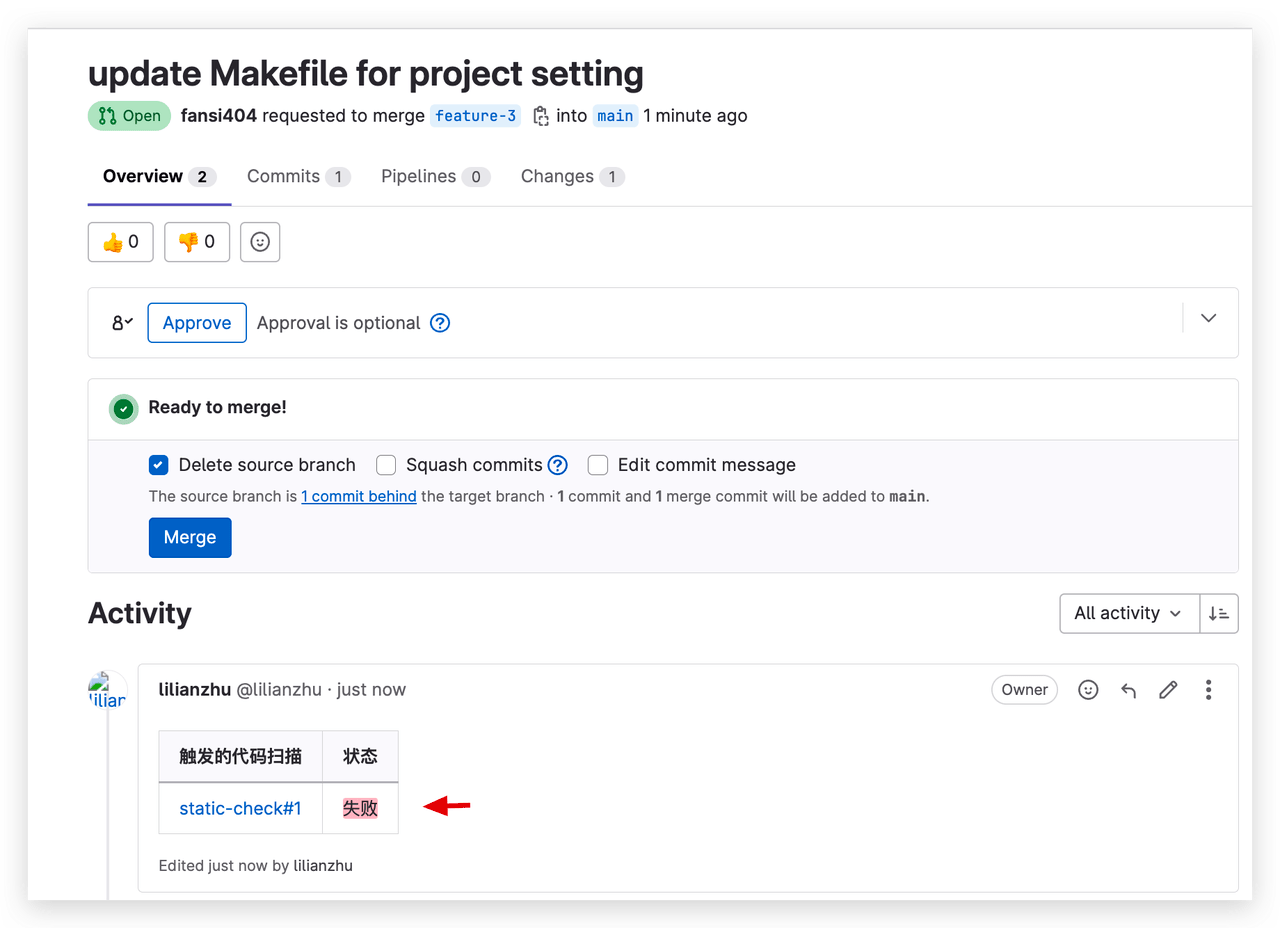Viewport: 1280px width, 928px height.
Task: Enable the Edit commit message checkbox
Action: (x=598, y=465)
